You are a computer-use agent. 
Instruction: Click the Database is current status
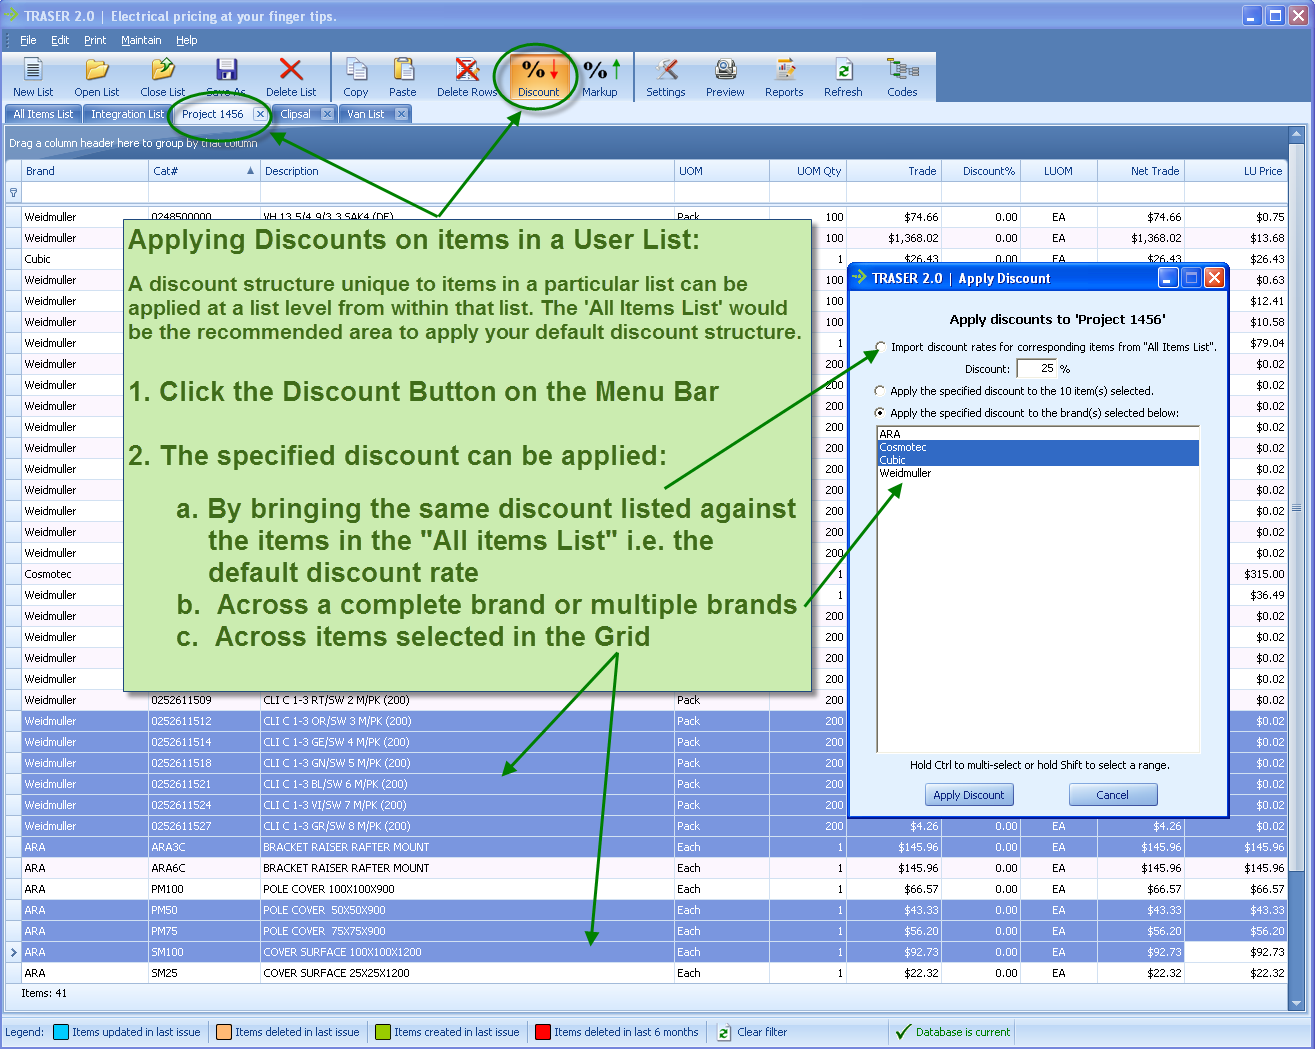point(953,1032)
